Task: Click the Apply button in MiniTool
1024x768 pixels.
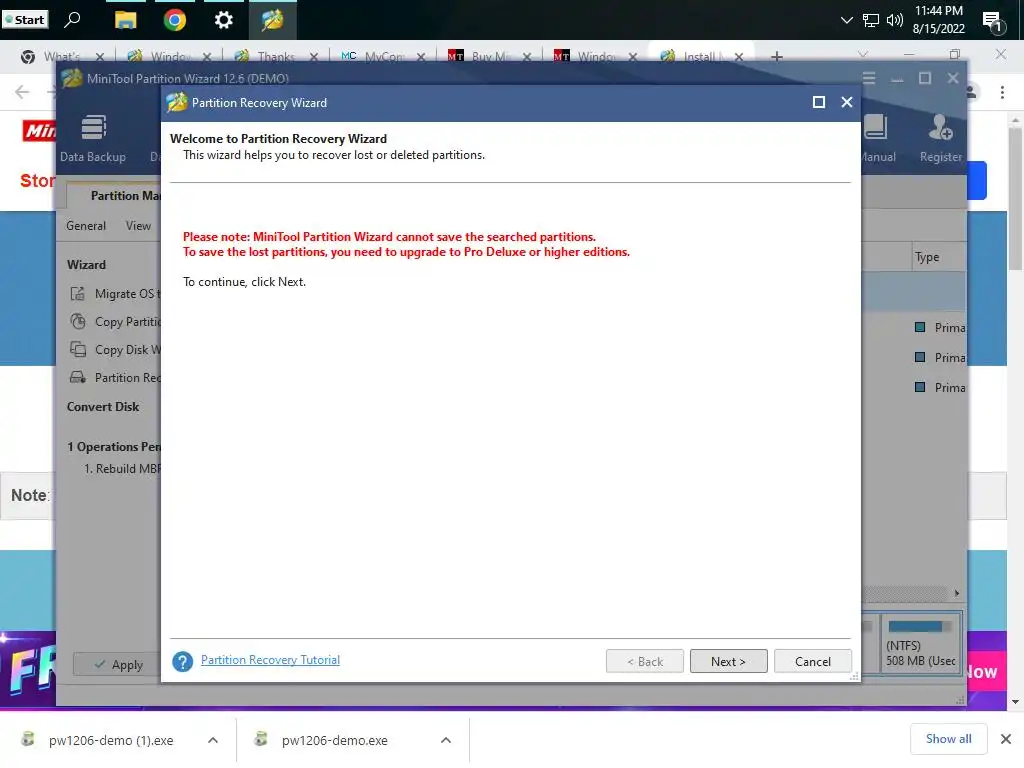Action: (118, 664)
